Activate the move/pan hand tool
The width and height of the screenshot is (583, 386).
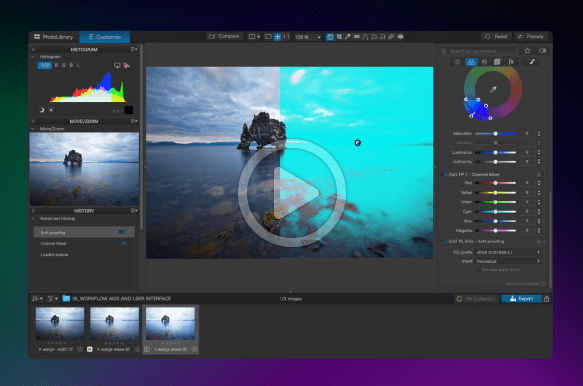(277, 36)
